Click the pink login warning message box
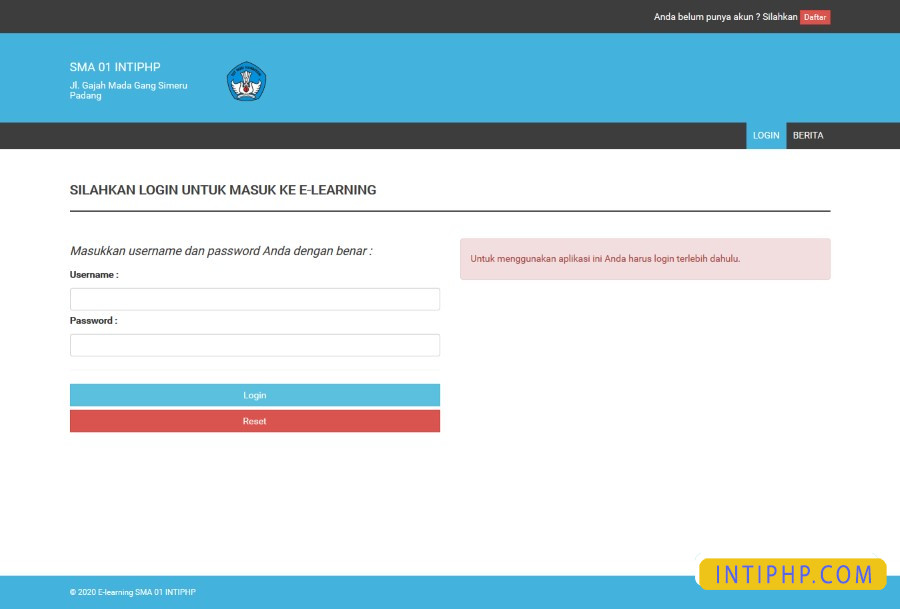Screen dimensions: 900x609 pos(645,258)
